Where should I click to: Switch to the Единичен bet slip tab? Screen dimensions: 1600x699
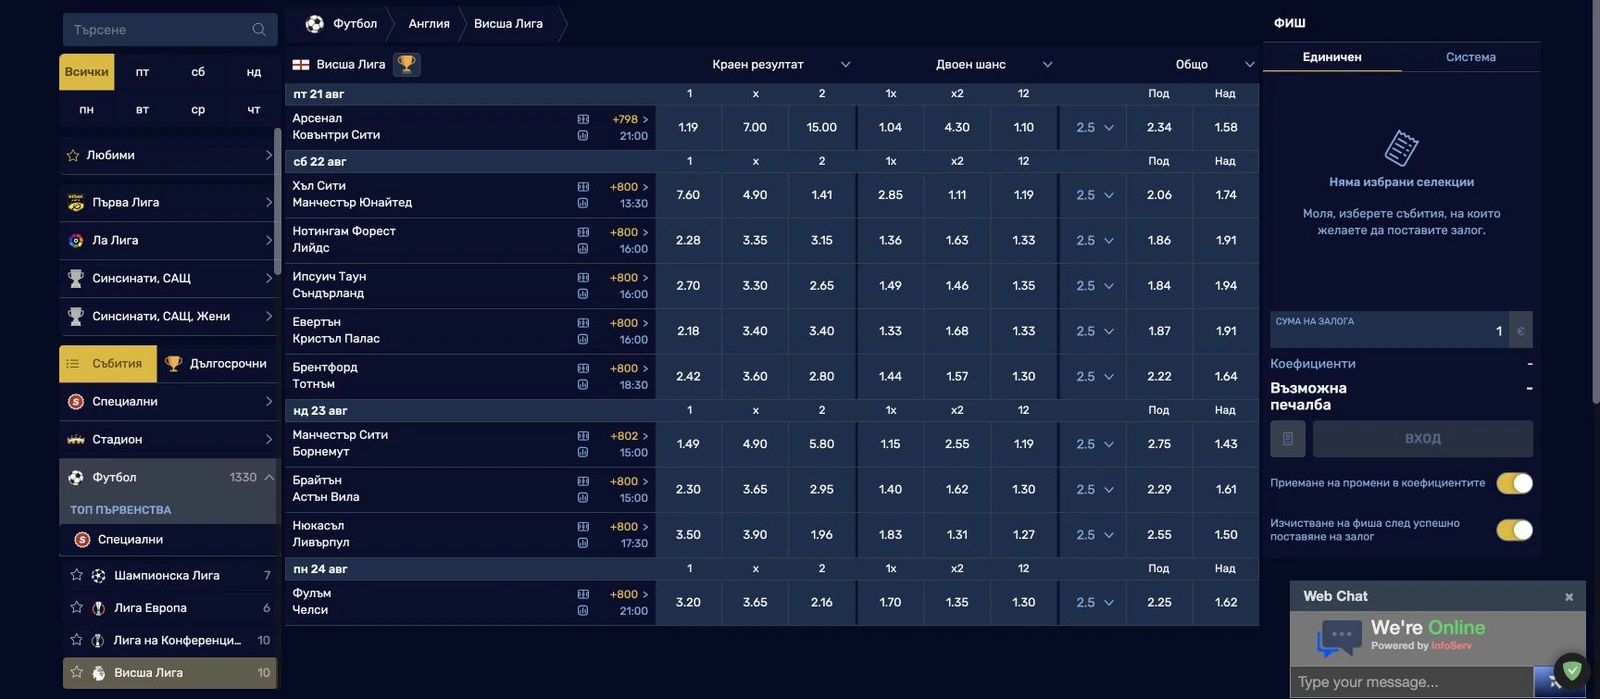[x=1332, y=57]
